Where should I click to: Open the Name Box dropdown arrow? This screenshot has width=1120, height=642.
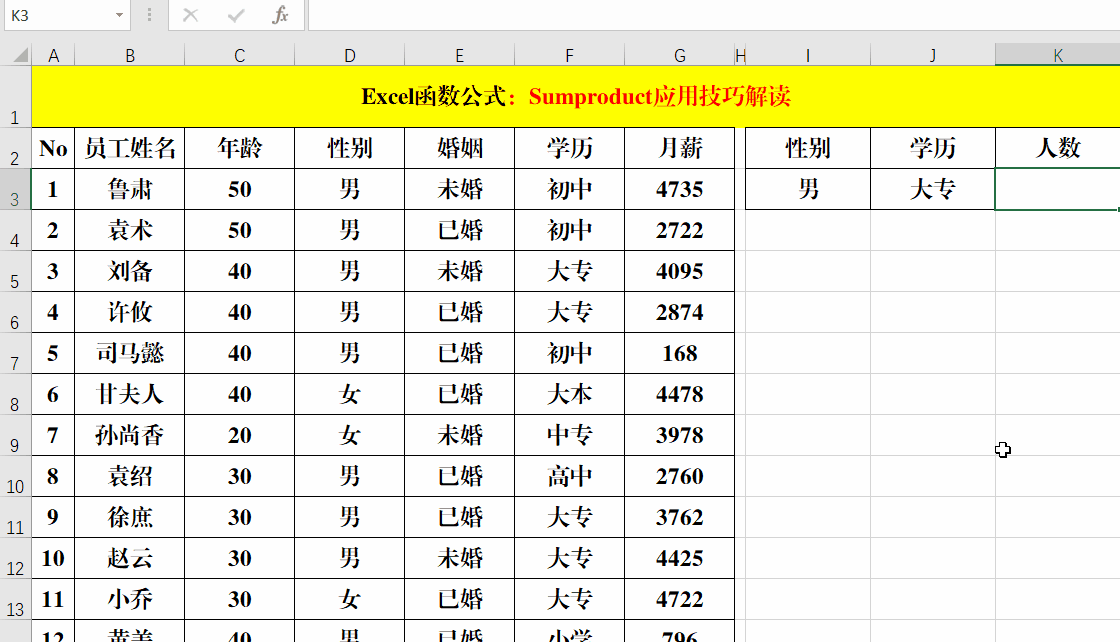[119, 15]
